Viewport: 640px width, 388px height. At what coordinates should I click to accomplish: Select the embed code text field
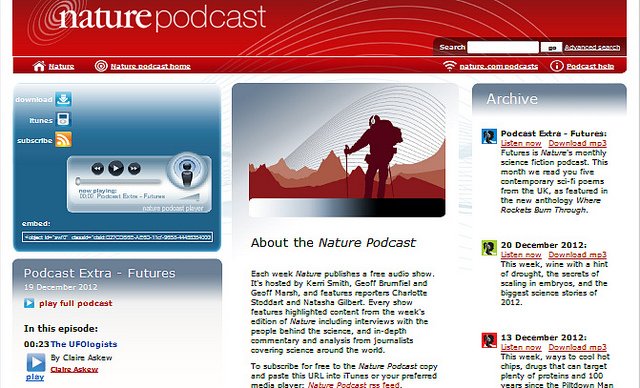coord(117,237)
